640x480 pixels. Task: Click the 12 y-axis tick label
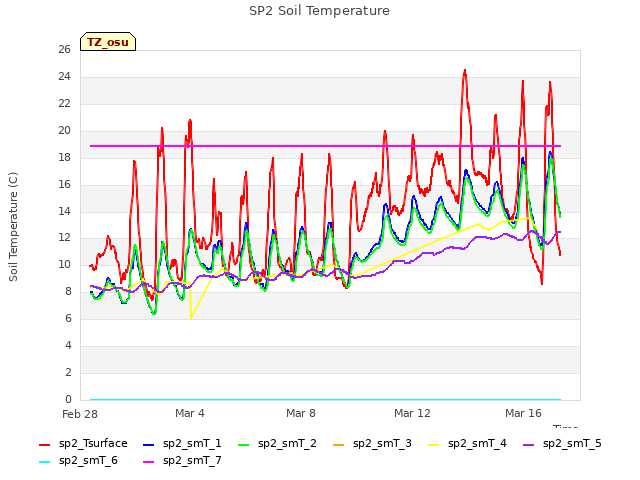tap(64, 238)
